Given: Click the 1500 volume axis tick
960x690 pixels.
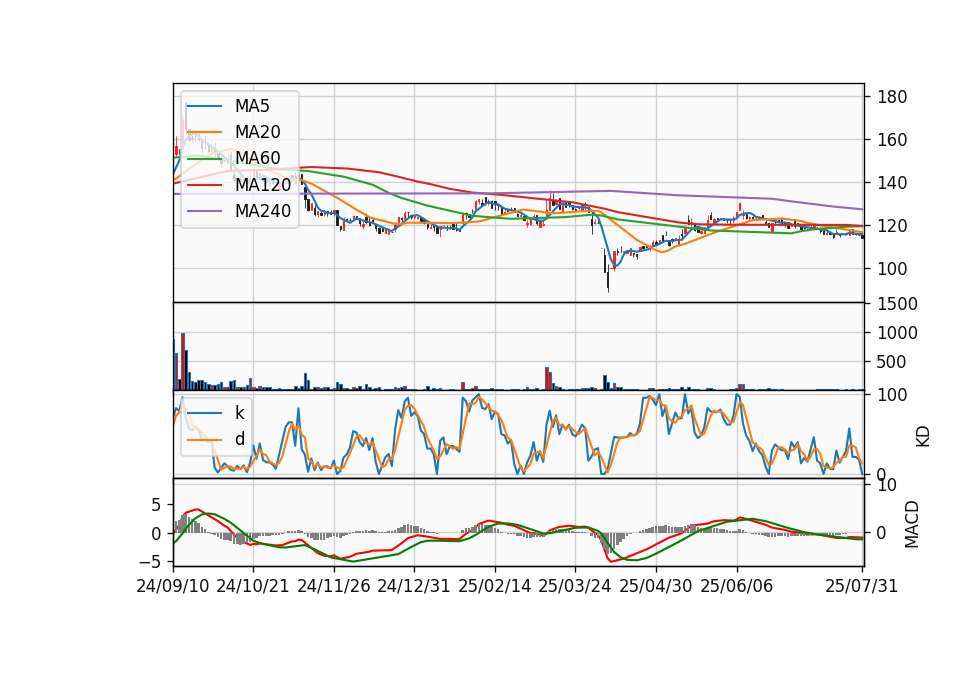Looking at the screenshot, I should (898, 304).
